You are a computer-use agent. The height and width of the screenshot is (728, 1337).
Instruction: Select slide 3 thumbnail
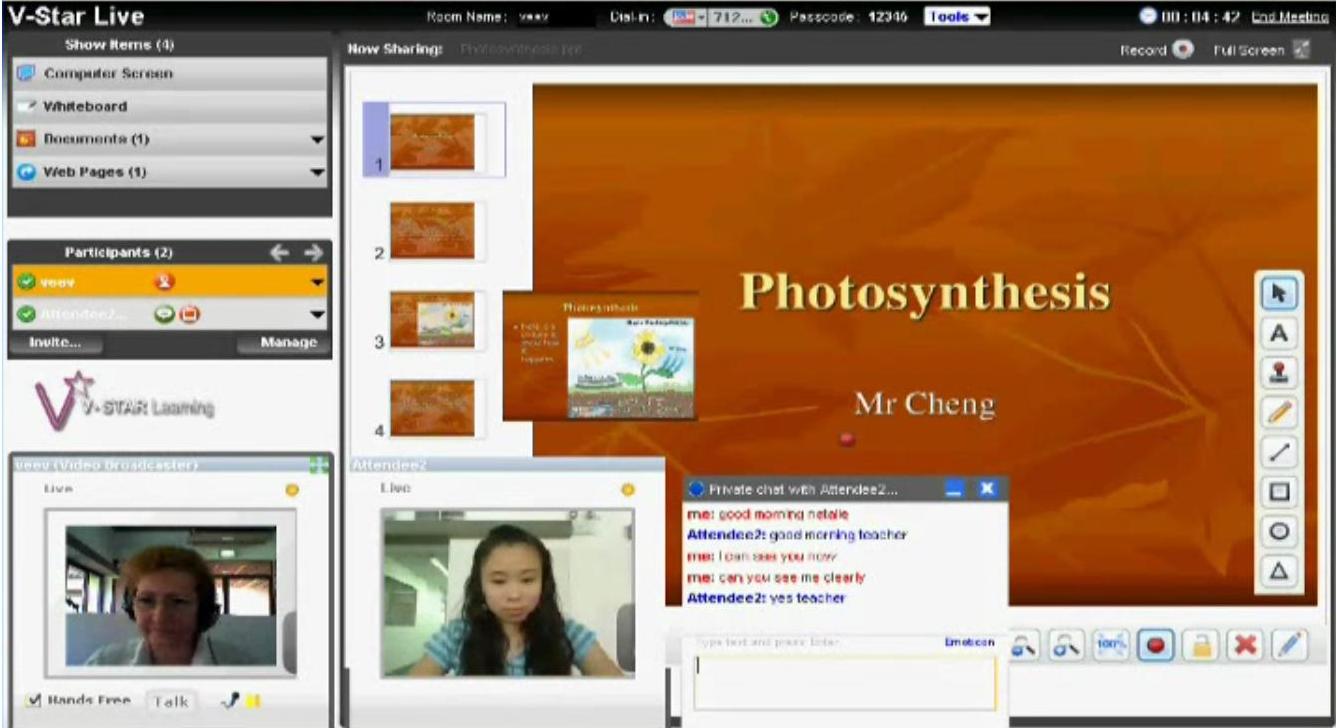(x=432, y=319)
